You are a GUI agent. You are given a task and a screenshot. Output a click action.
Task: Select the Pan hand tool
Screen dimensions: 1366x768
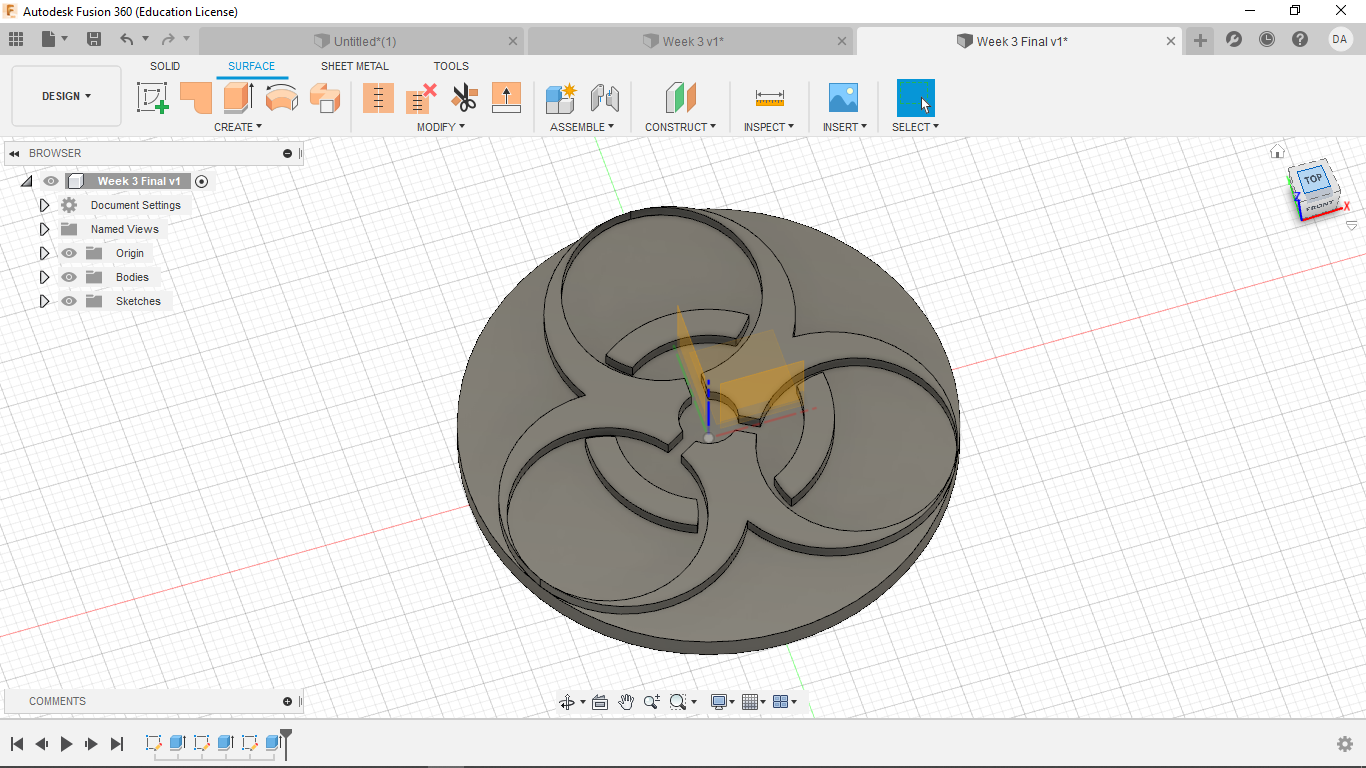click(x=626, y=702)
